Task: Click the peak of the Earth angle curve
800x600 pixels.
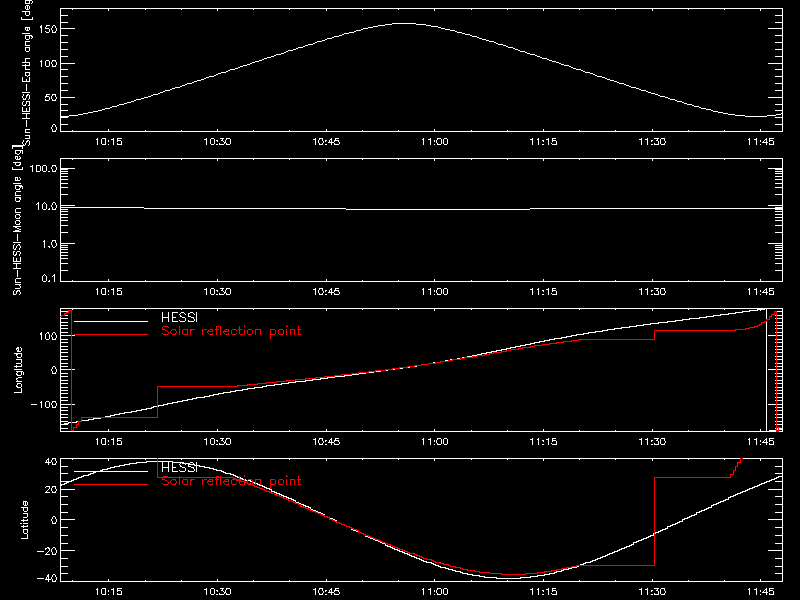Action: [x=406, y=23]
